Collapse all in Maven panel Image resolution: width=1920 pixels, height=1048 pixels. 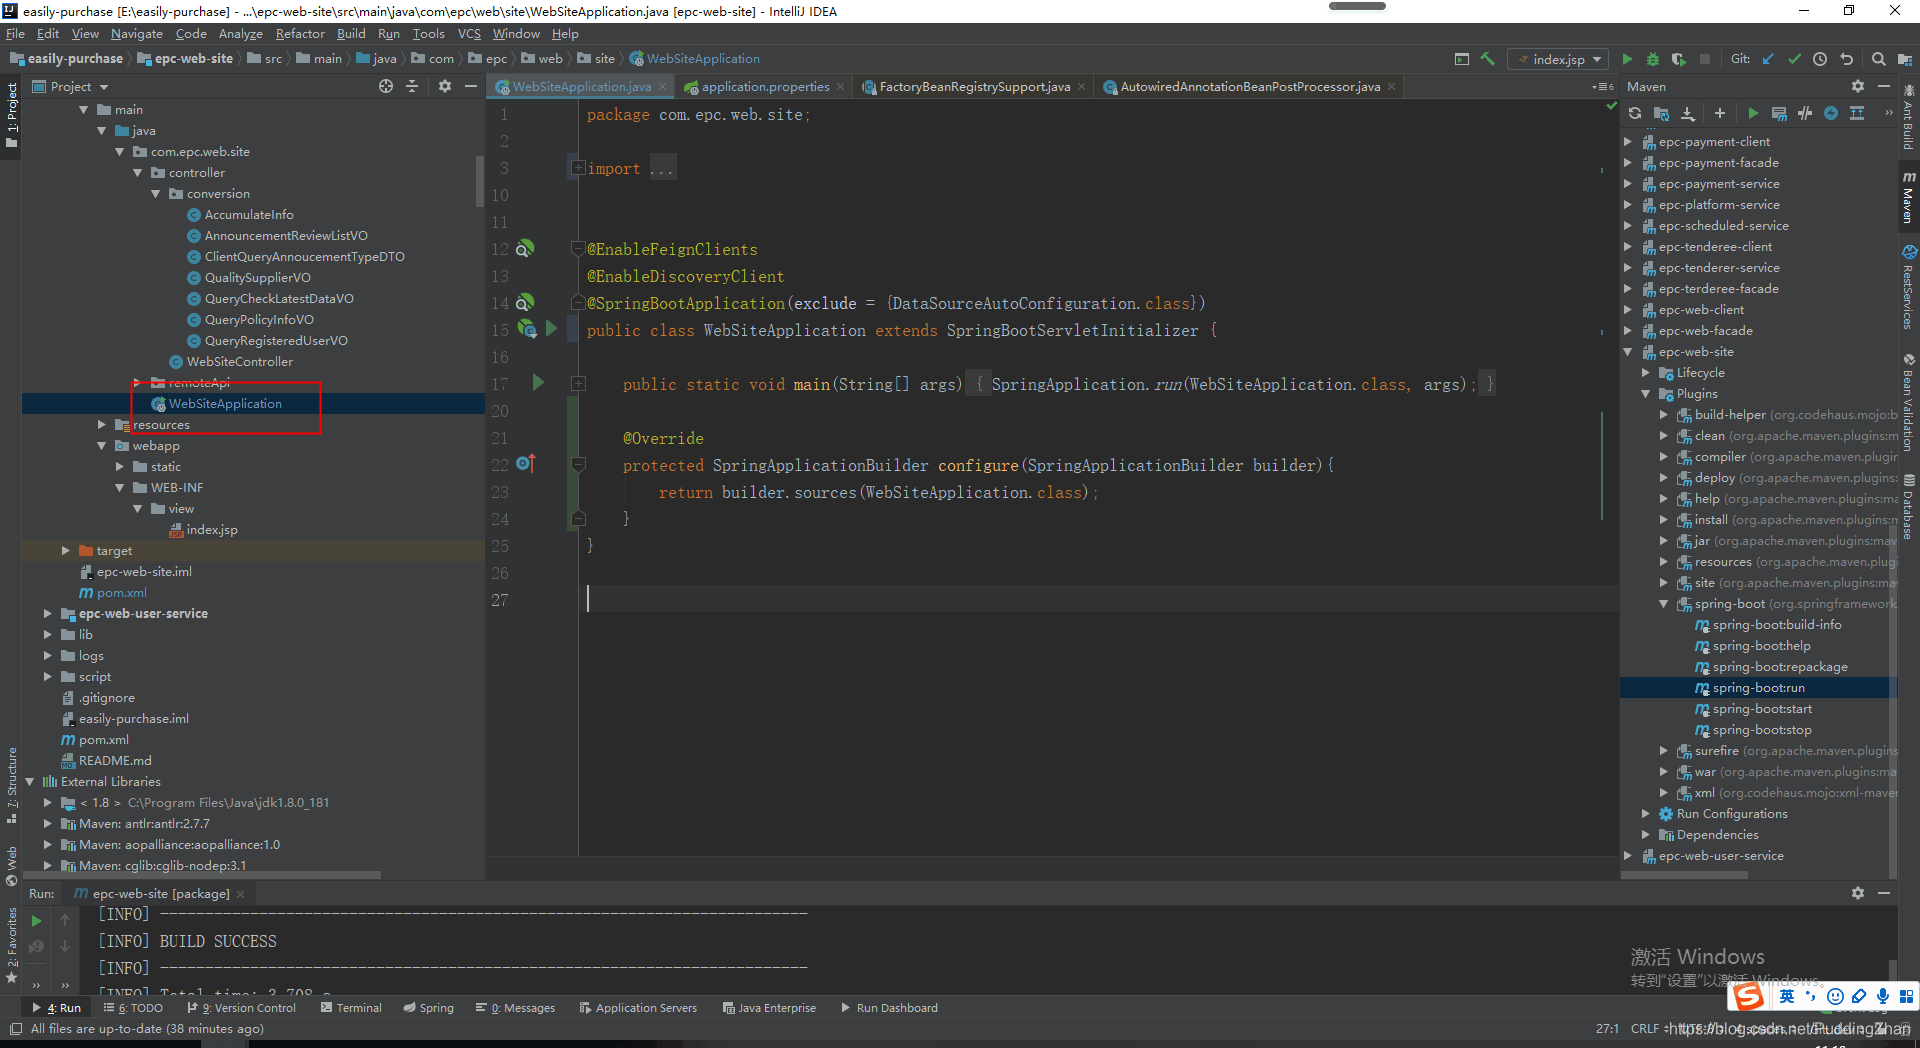(1857, 113)
